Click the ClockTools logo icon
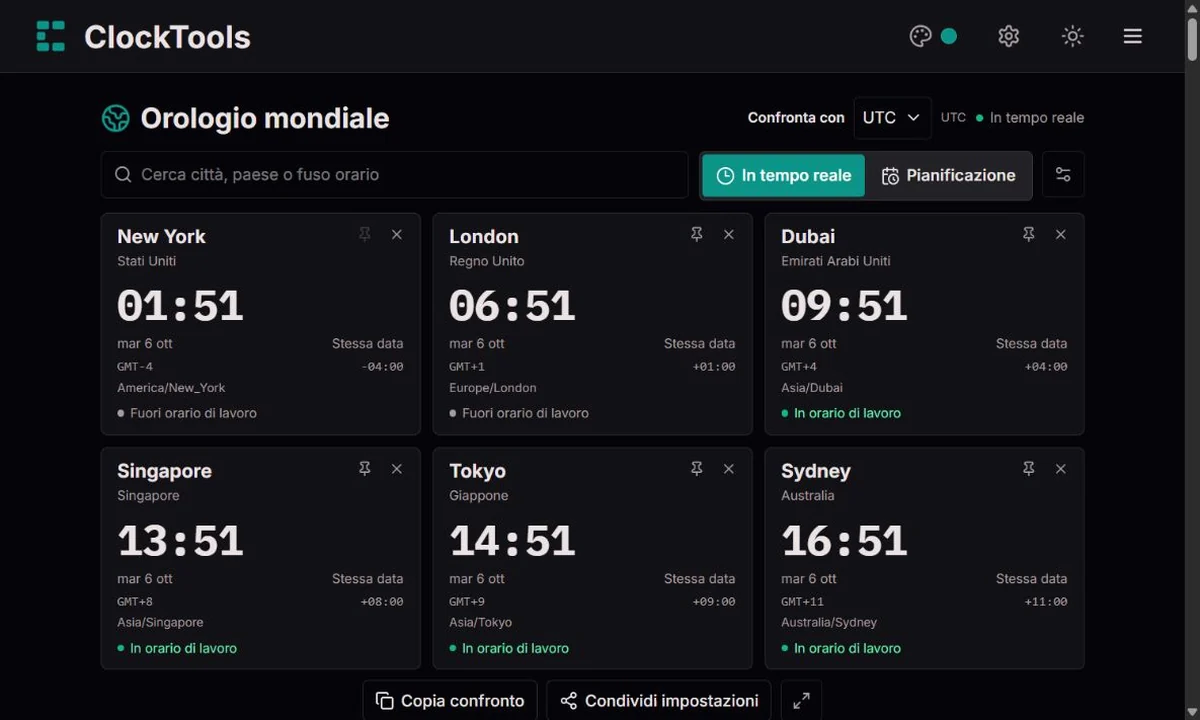Screen dimensions: 1200x720 (50, 36)
